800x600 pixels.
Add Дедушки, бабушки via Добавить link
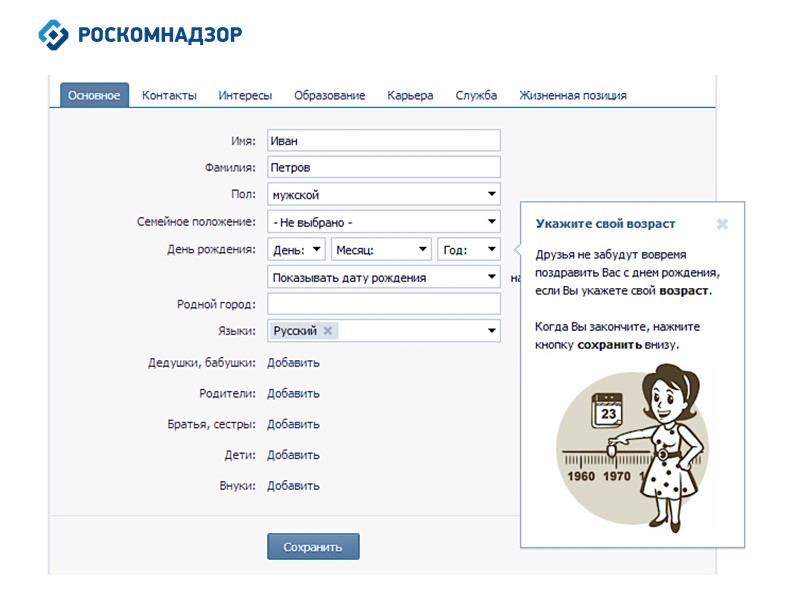click(293, 363)
